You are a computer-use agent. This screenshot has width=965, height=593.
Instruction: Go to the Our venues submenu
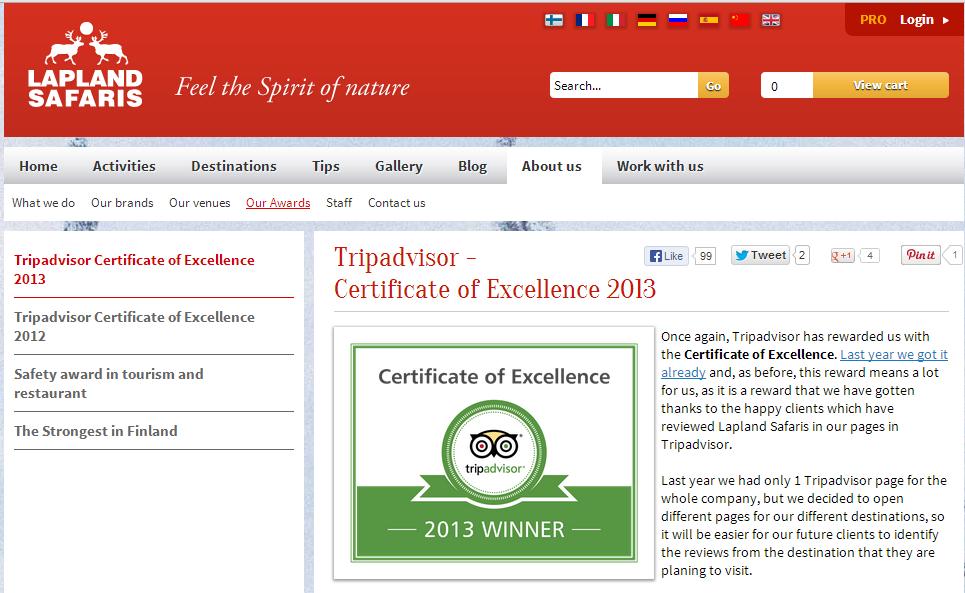(x=199, y=202)
